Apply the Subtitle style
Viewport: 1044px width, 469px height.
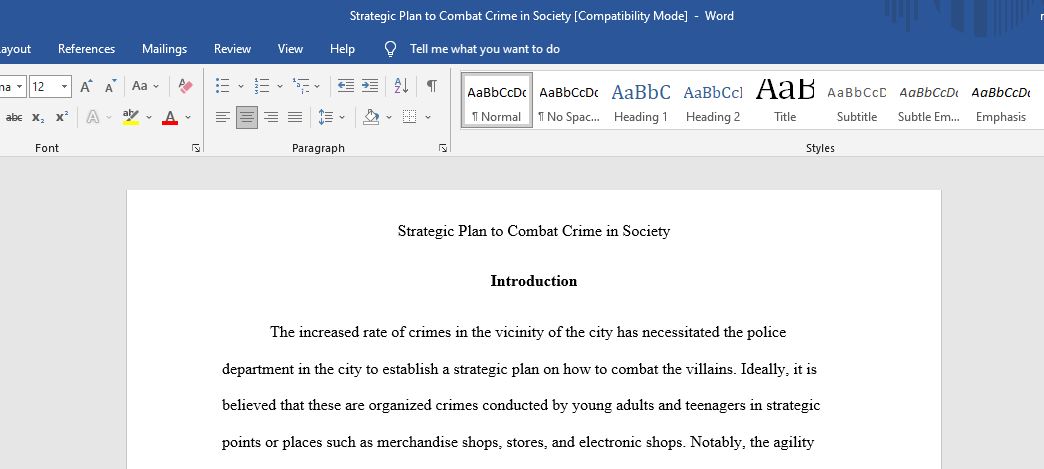857,100
